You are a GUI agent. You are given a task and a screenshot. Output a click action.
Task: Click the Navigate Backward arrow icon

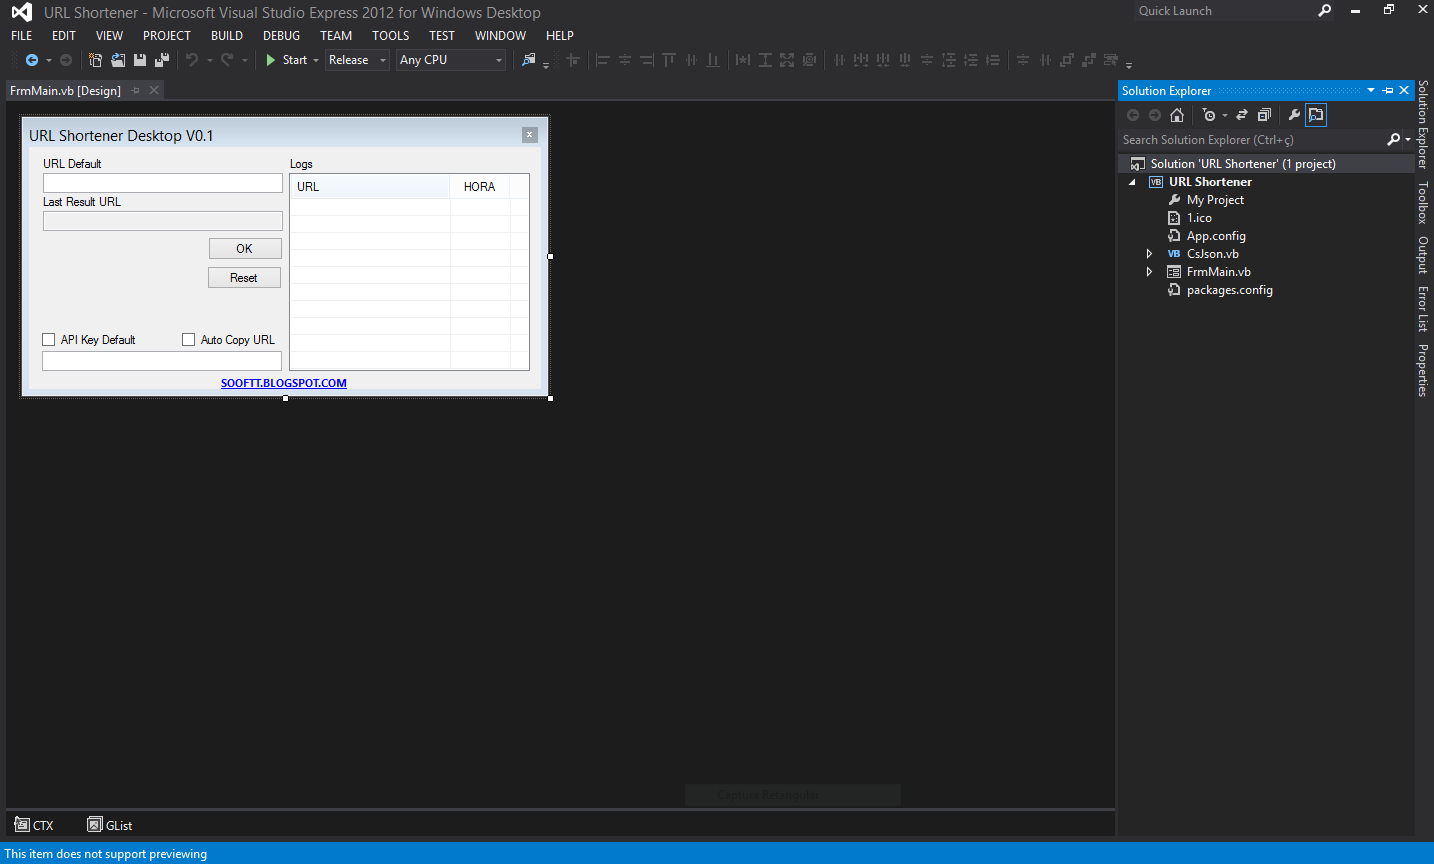click(31, 60)
